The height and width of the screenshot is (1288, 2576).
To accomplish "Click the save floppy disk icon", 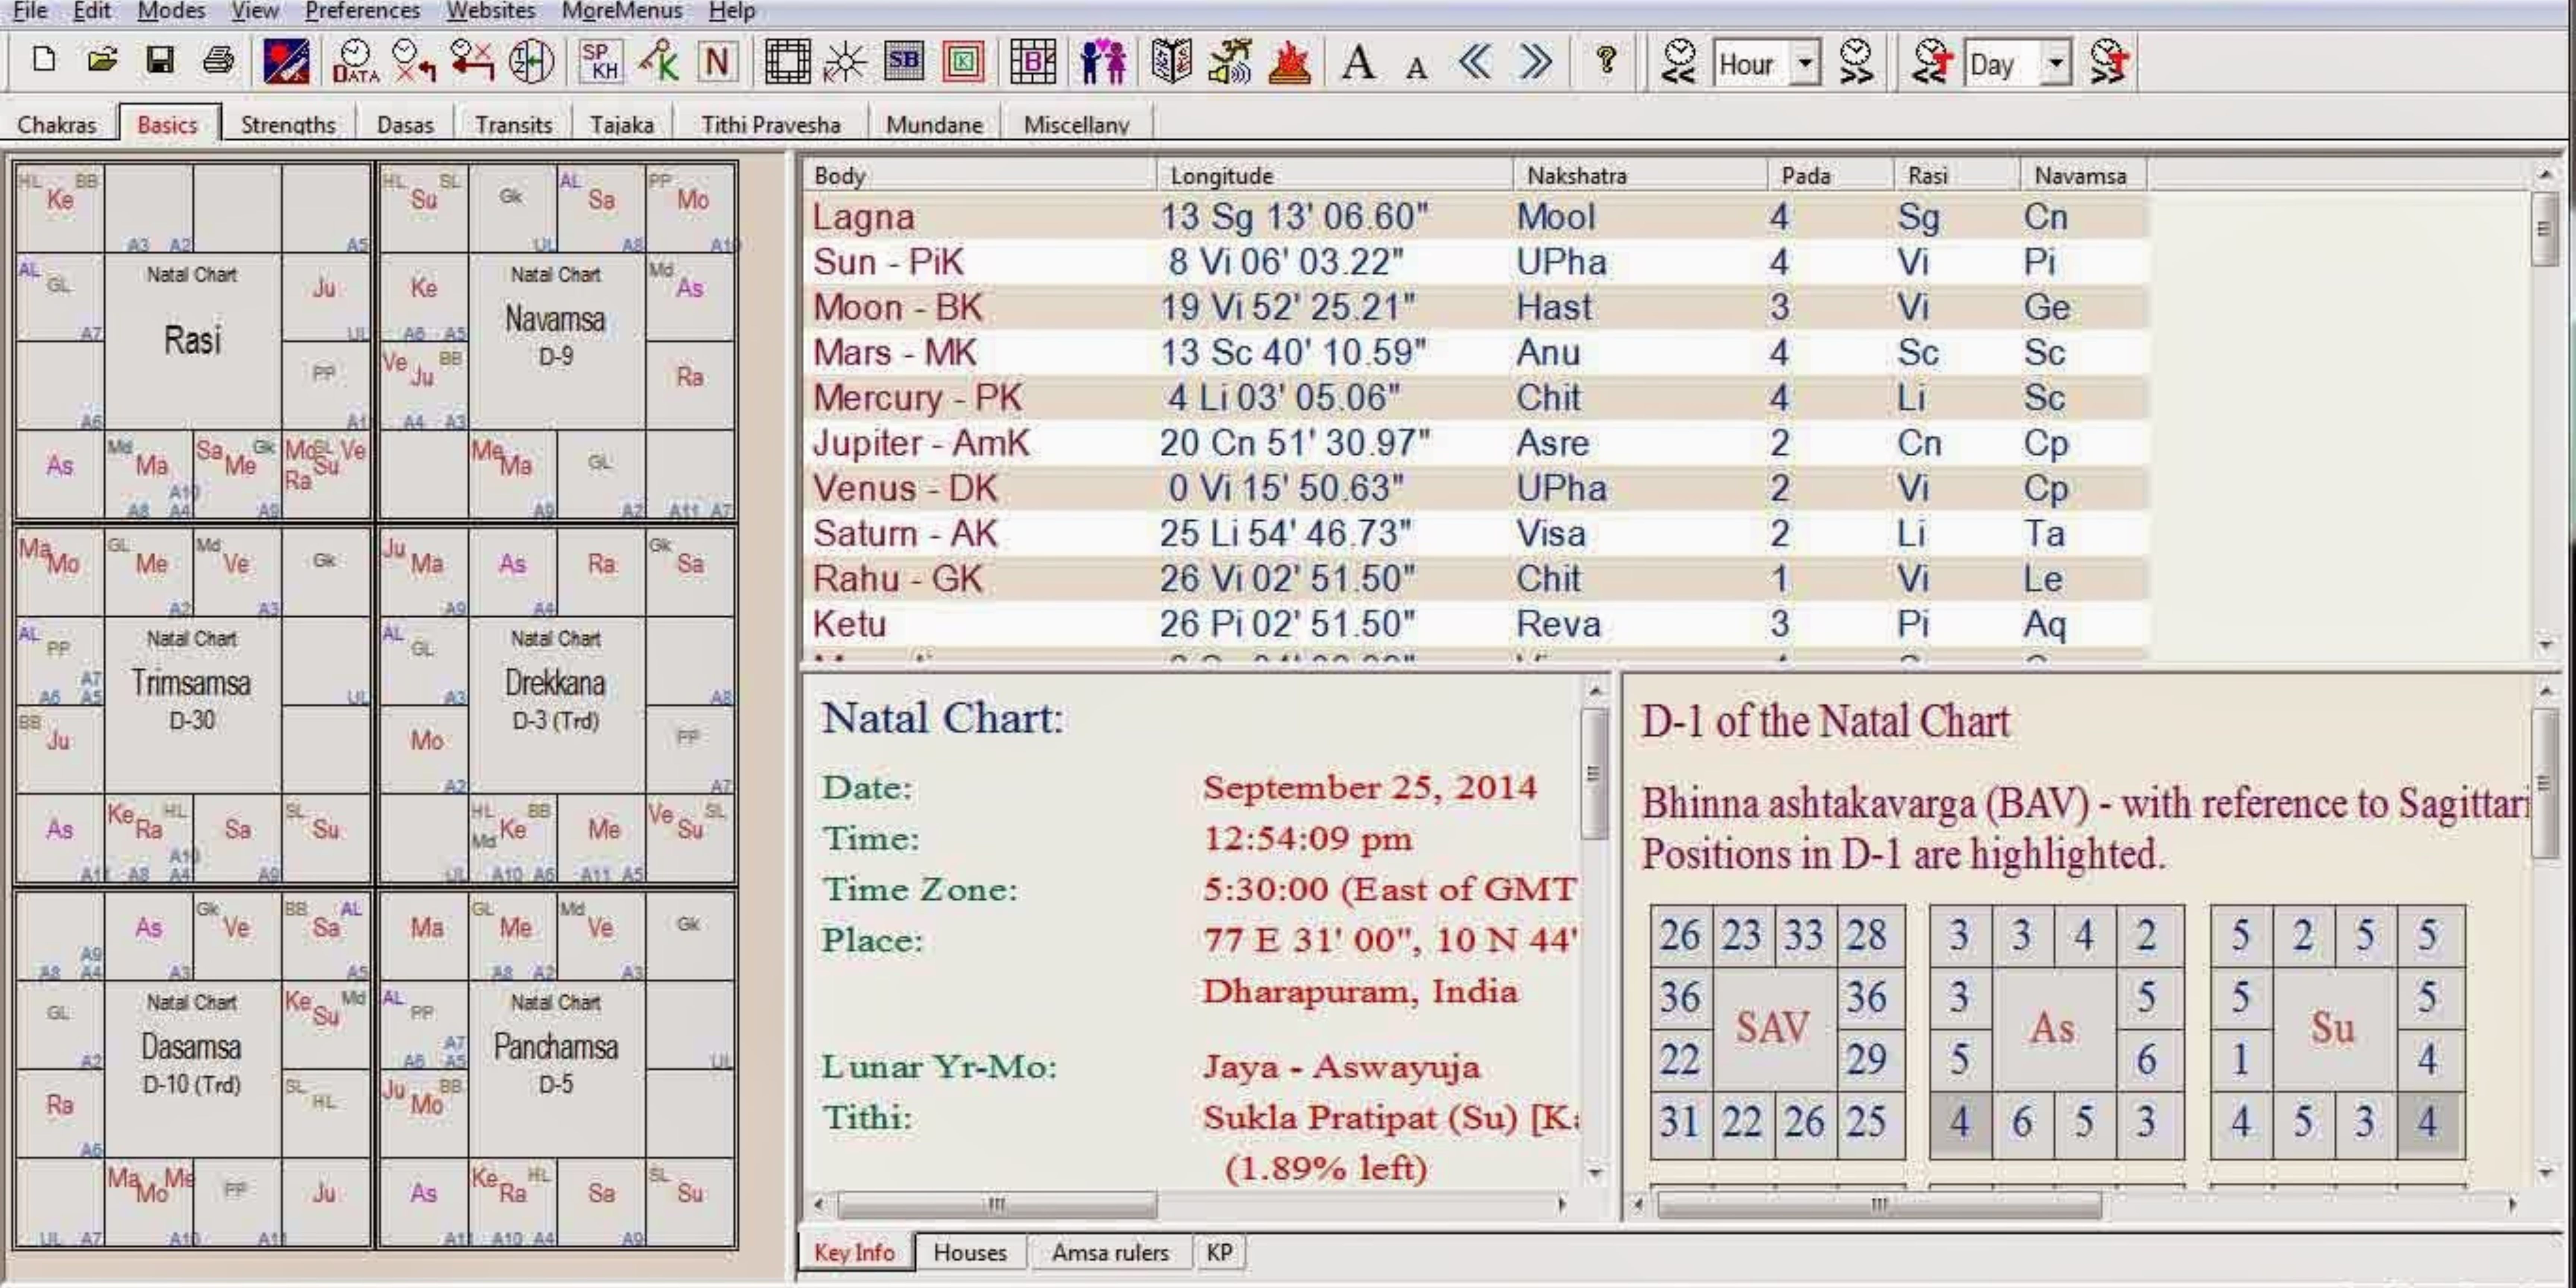I will tap(160, 61).
